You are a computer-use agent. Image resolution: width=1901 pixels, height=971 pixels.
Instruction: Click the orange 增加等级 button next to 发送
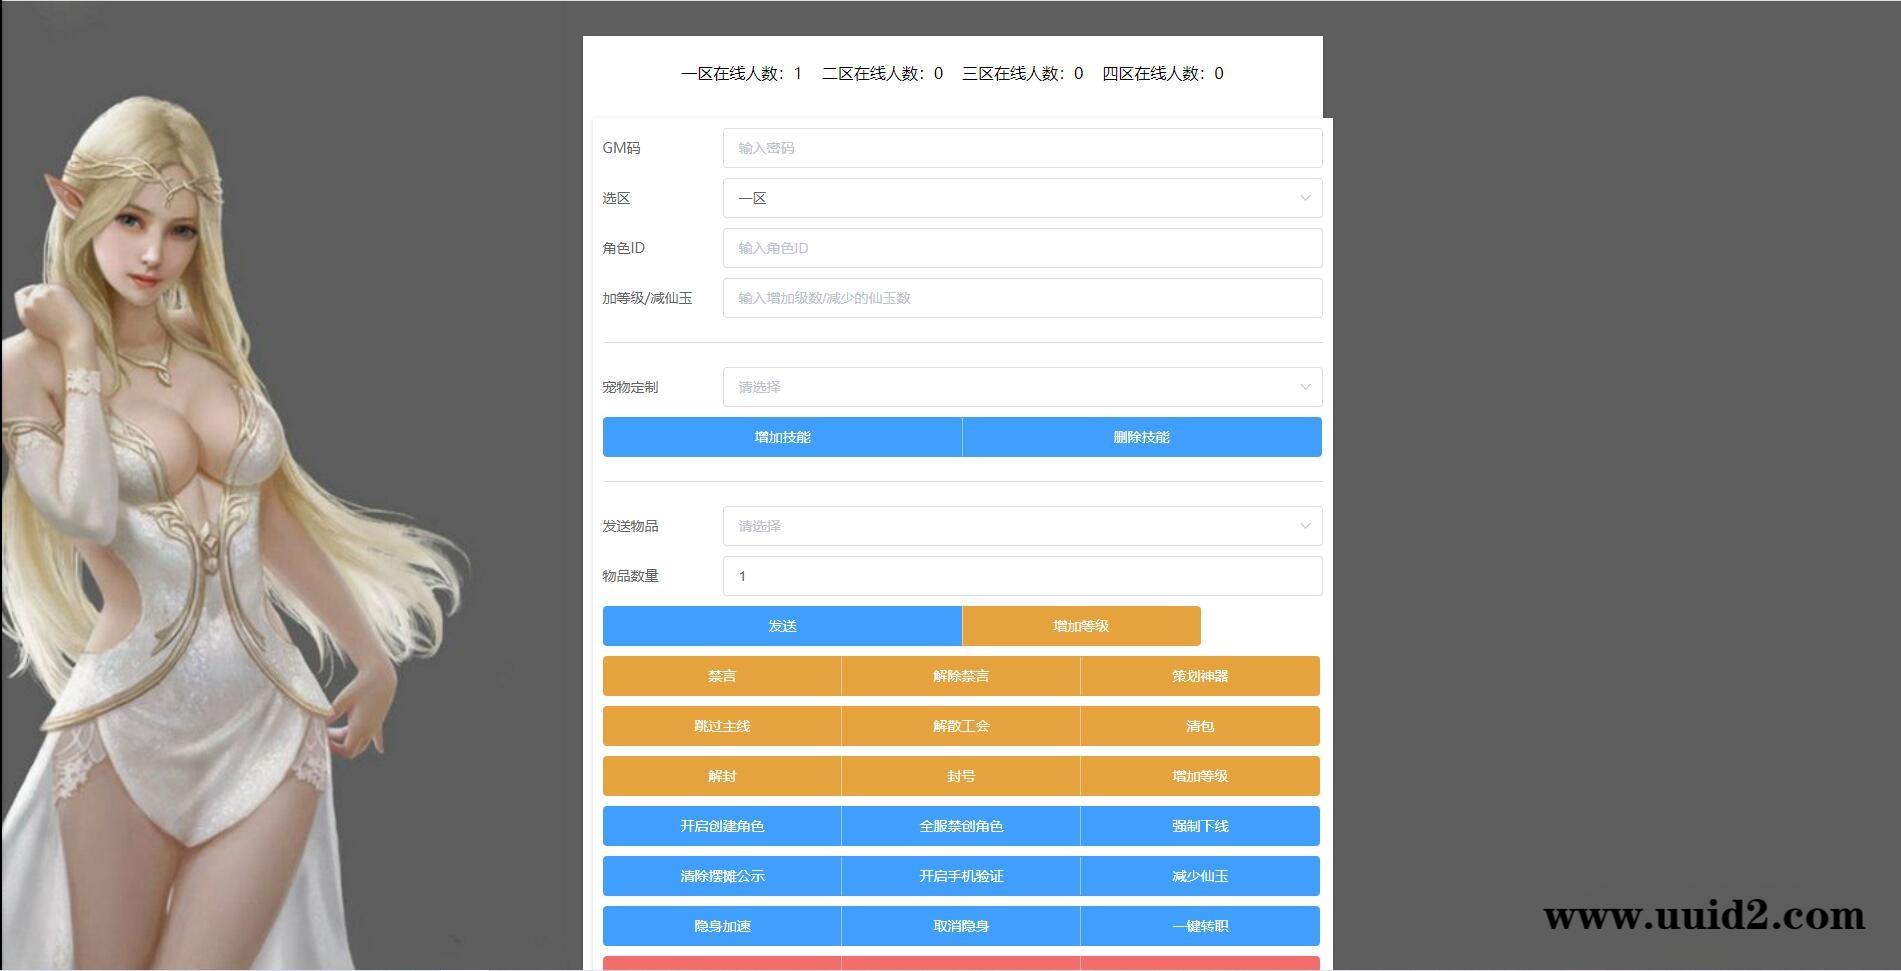1080,625
